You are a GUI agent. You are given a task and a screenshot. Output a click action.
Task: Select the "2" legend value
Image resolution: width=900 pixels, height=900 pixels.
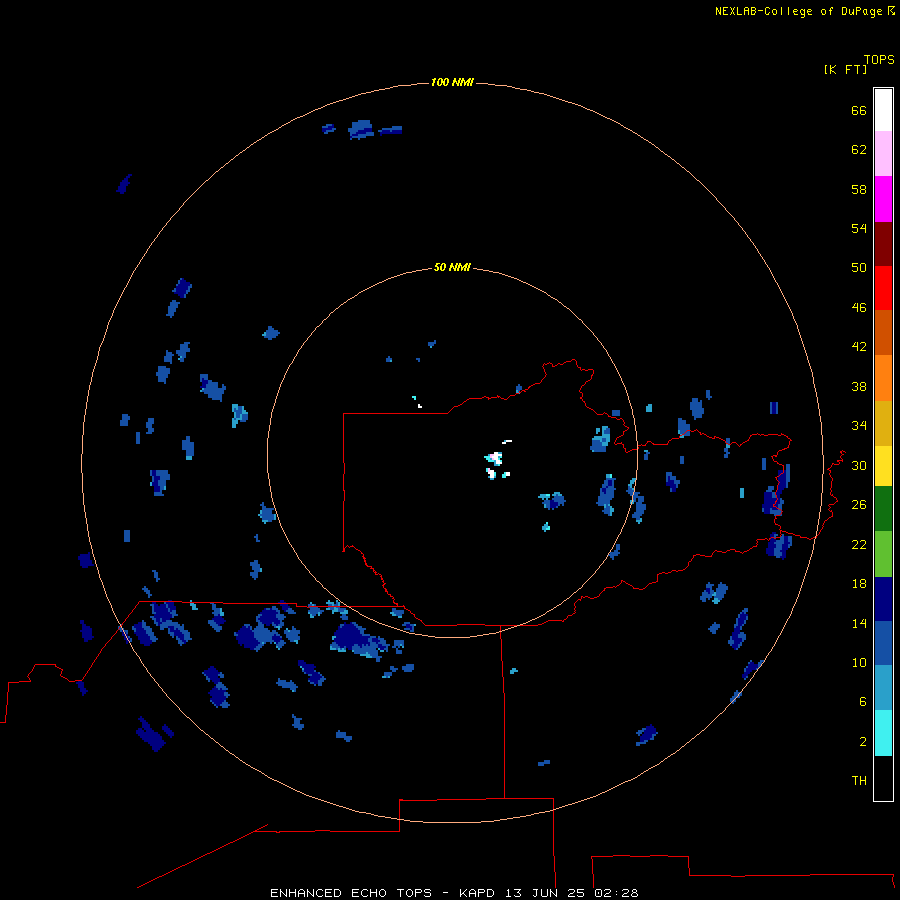tap(862, 742)
